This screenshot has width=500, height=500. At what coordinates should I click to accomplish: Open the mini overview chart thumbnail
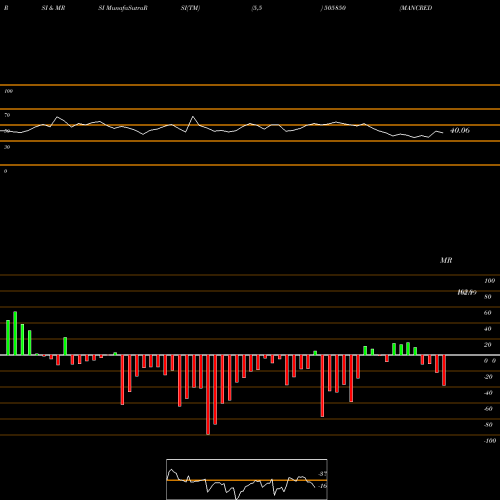247,479
